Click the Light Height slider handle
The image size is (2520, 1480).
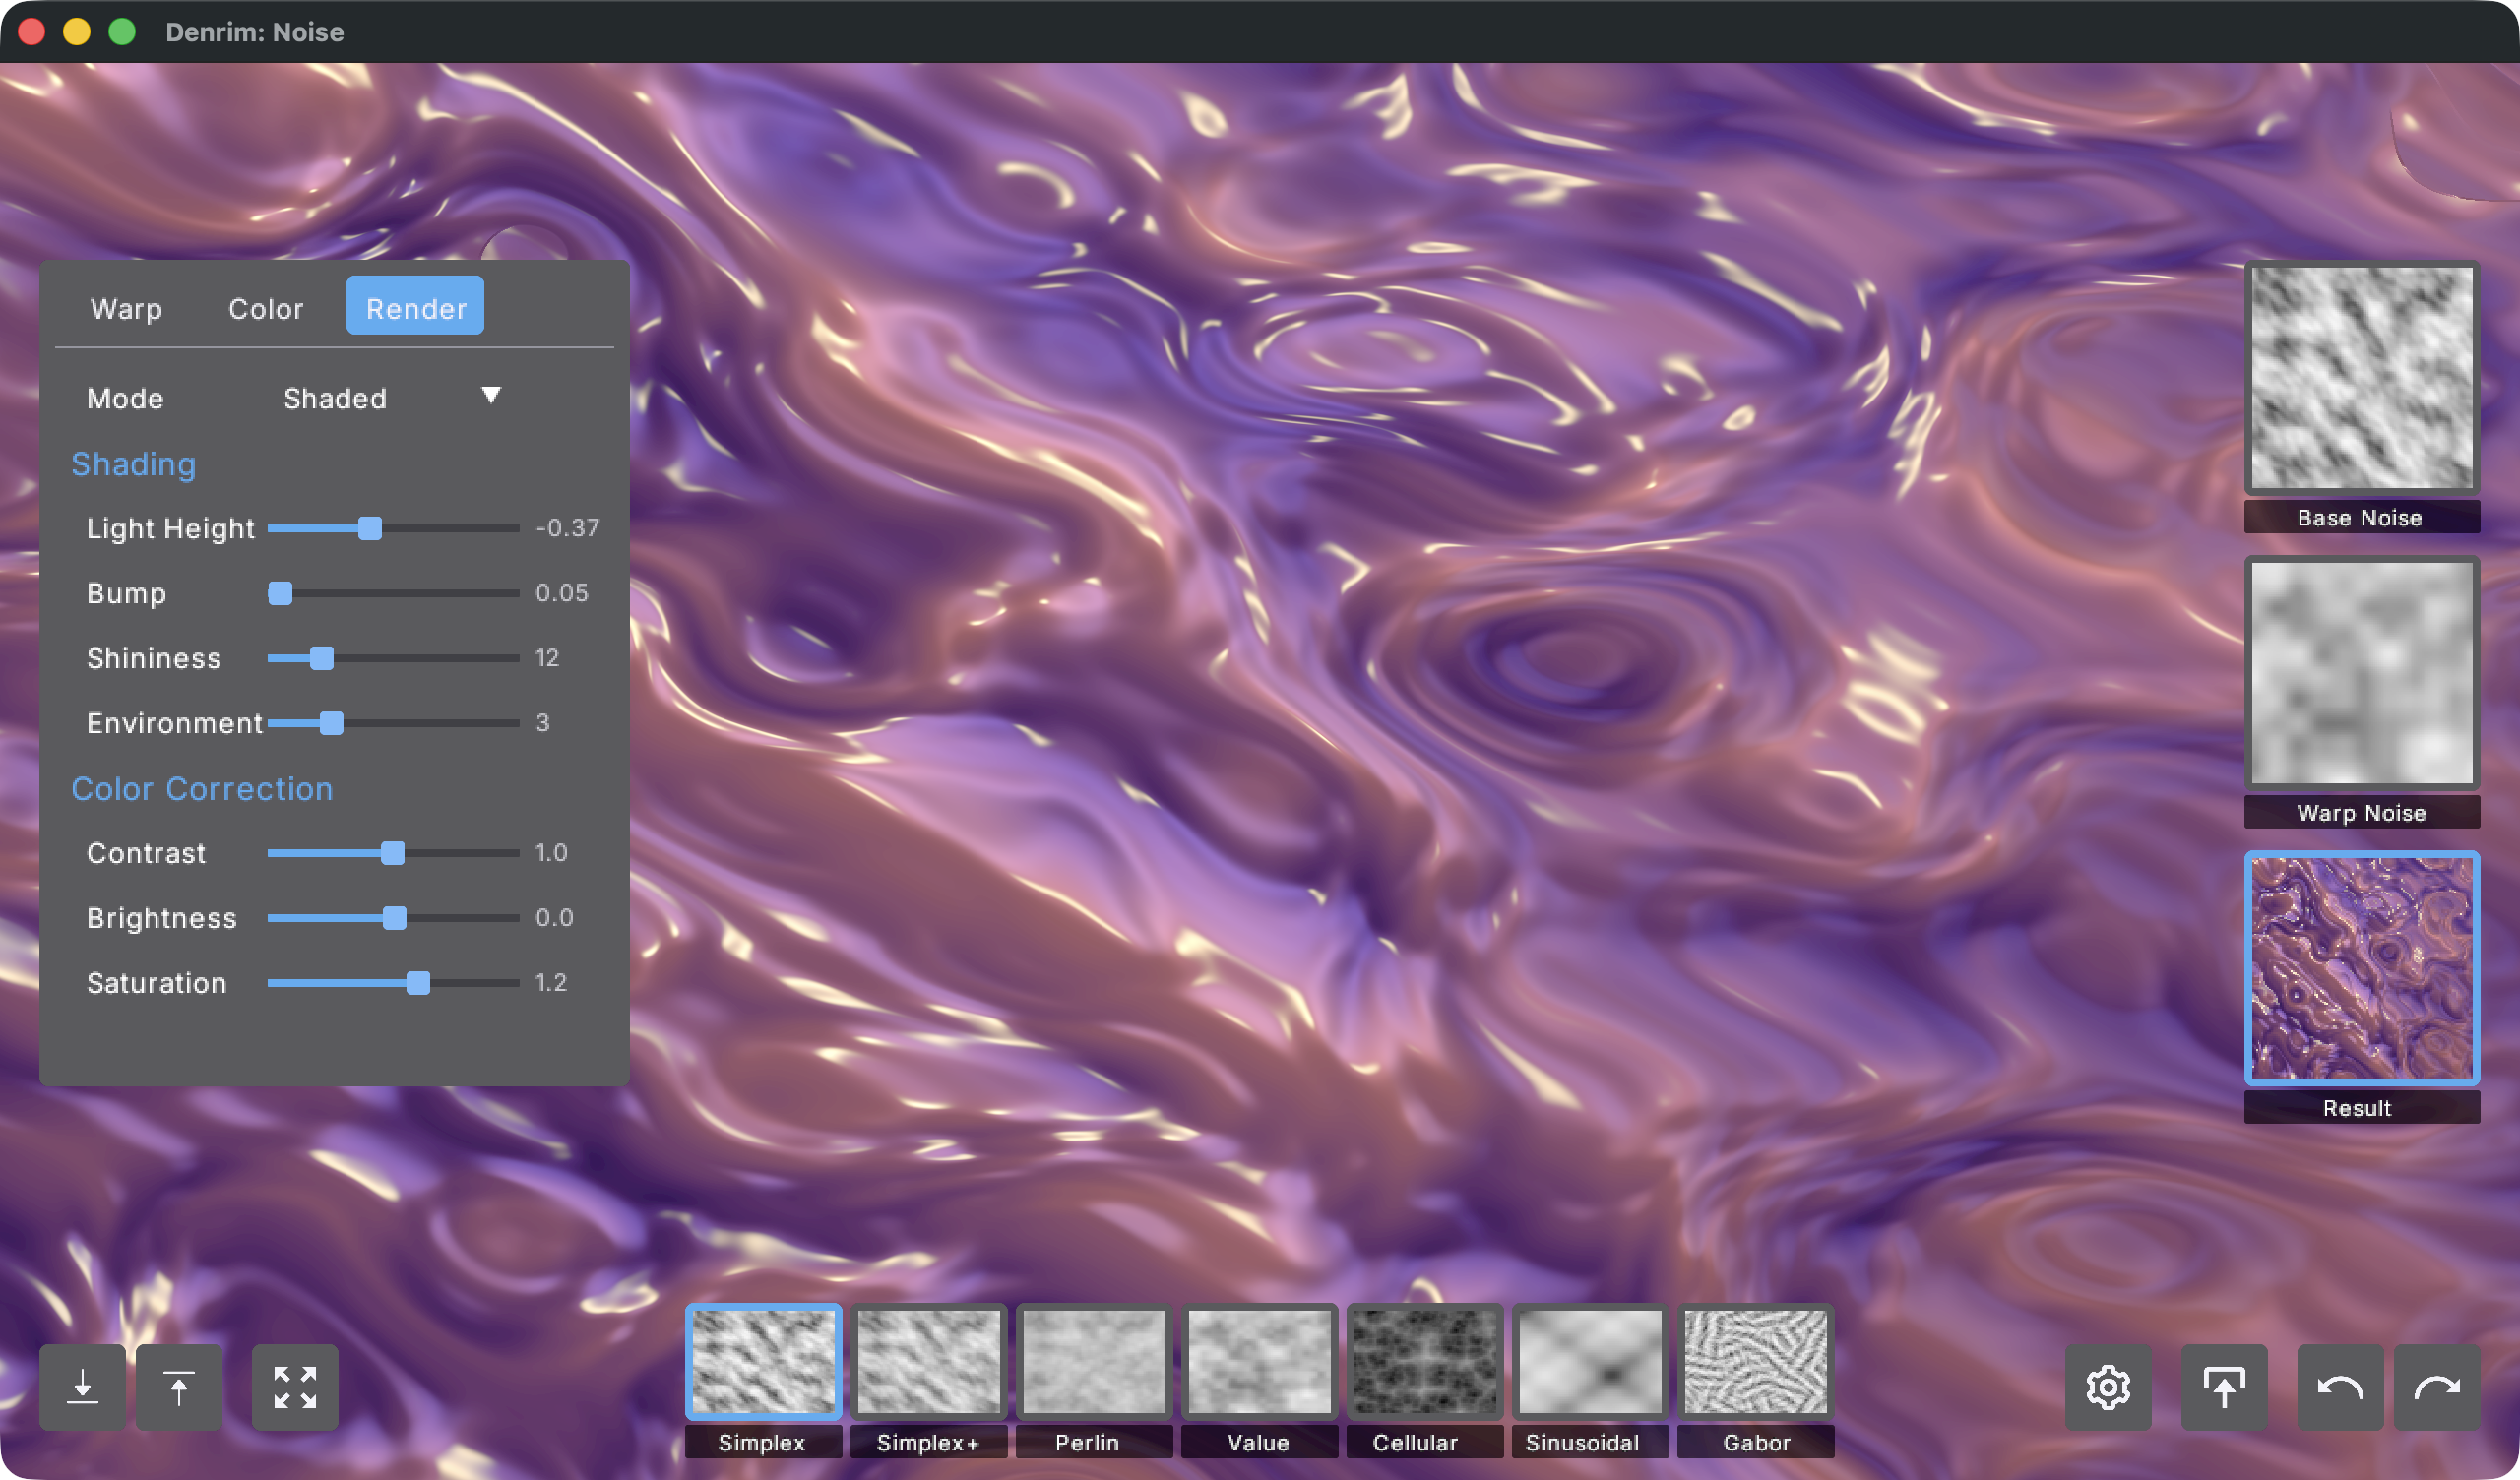[x=370, y=528]
